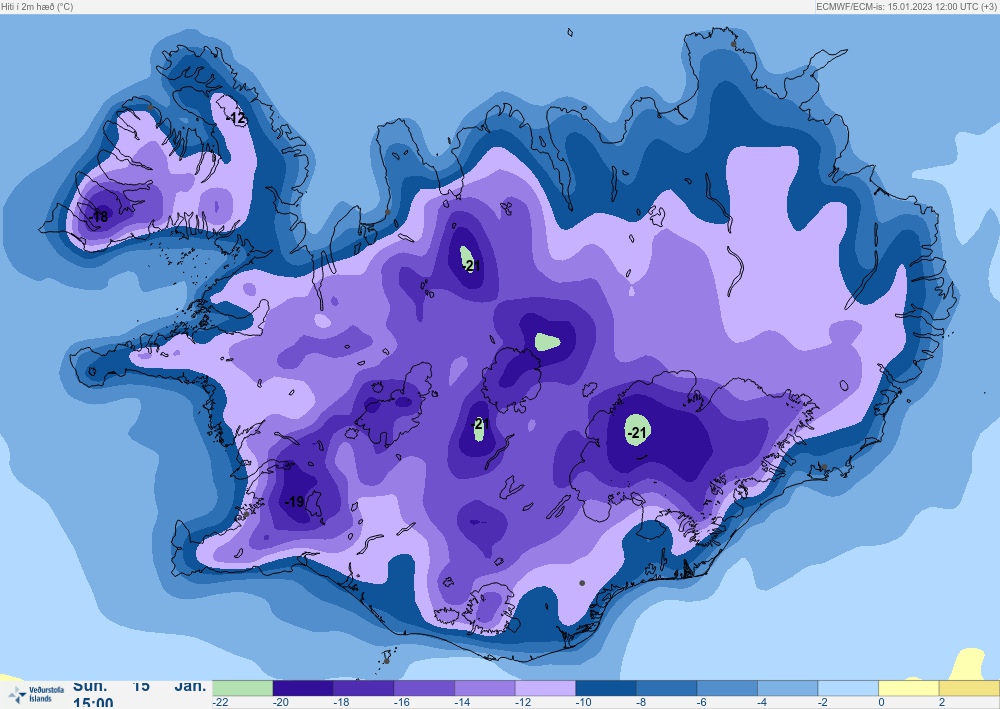Click the '-4' legend value
Viewport: 1000px width, 709px height.
[763, 703]
